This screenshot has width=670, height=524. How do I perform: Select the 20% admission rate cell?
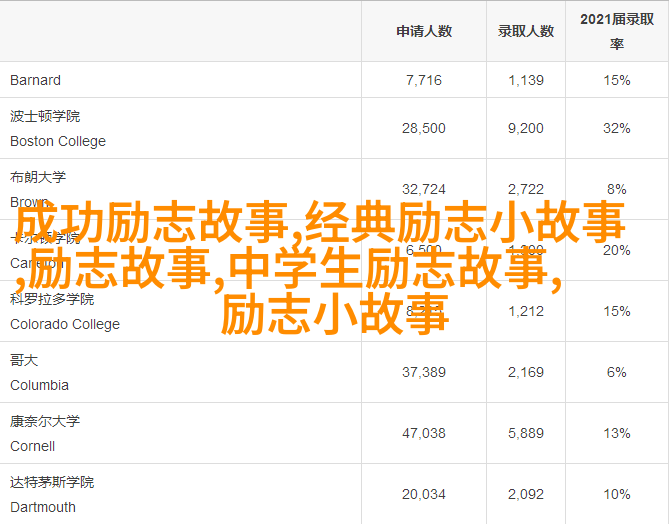[x=617, y=250]
